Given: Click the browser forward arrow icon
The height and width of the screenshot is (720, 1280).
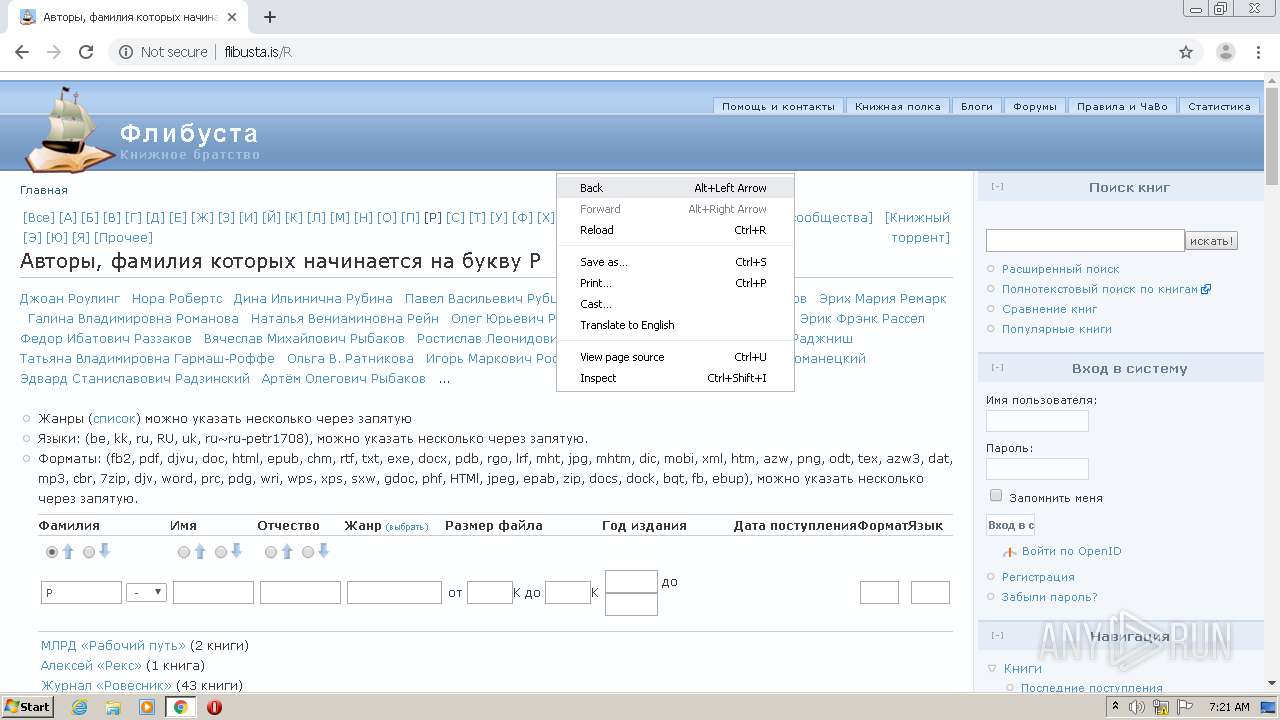Looking at the screenshot, I should [54, 52].
